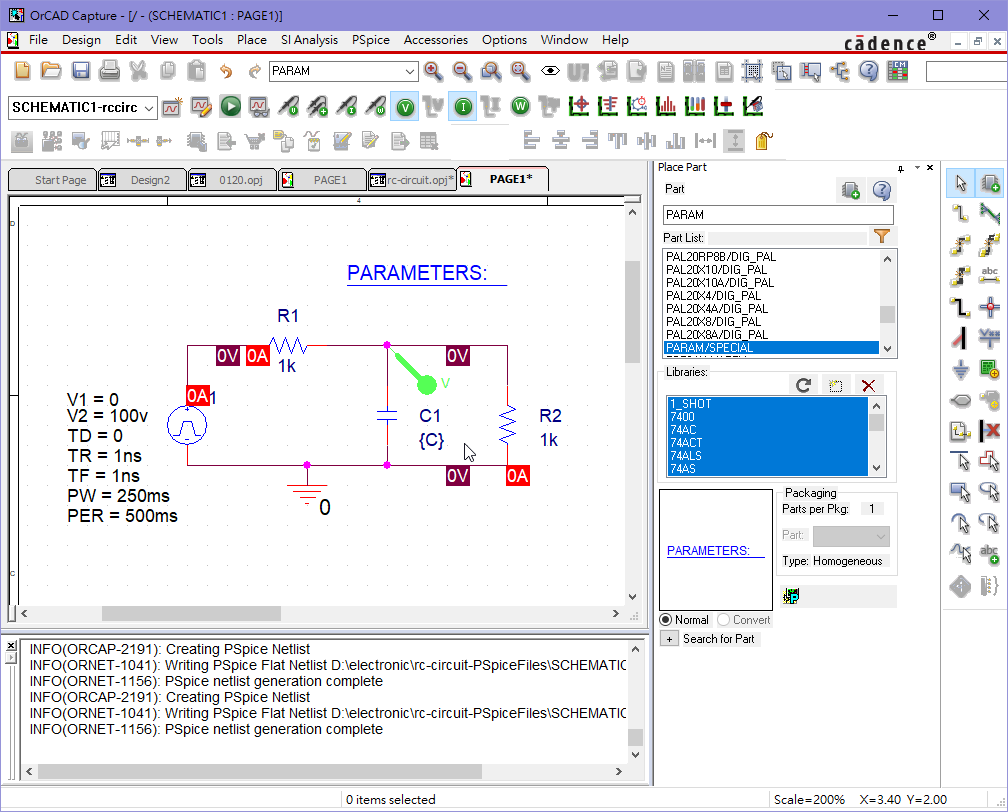This screenshot has width=1008, height=812.
Task: Toggle bias current display (I button)
Action: point(463,107)
